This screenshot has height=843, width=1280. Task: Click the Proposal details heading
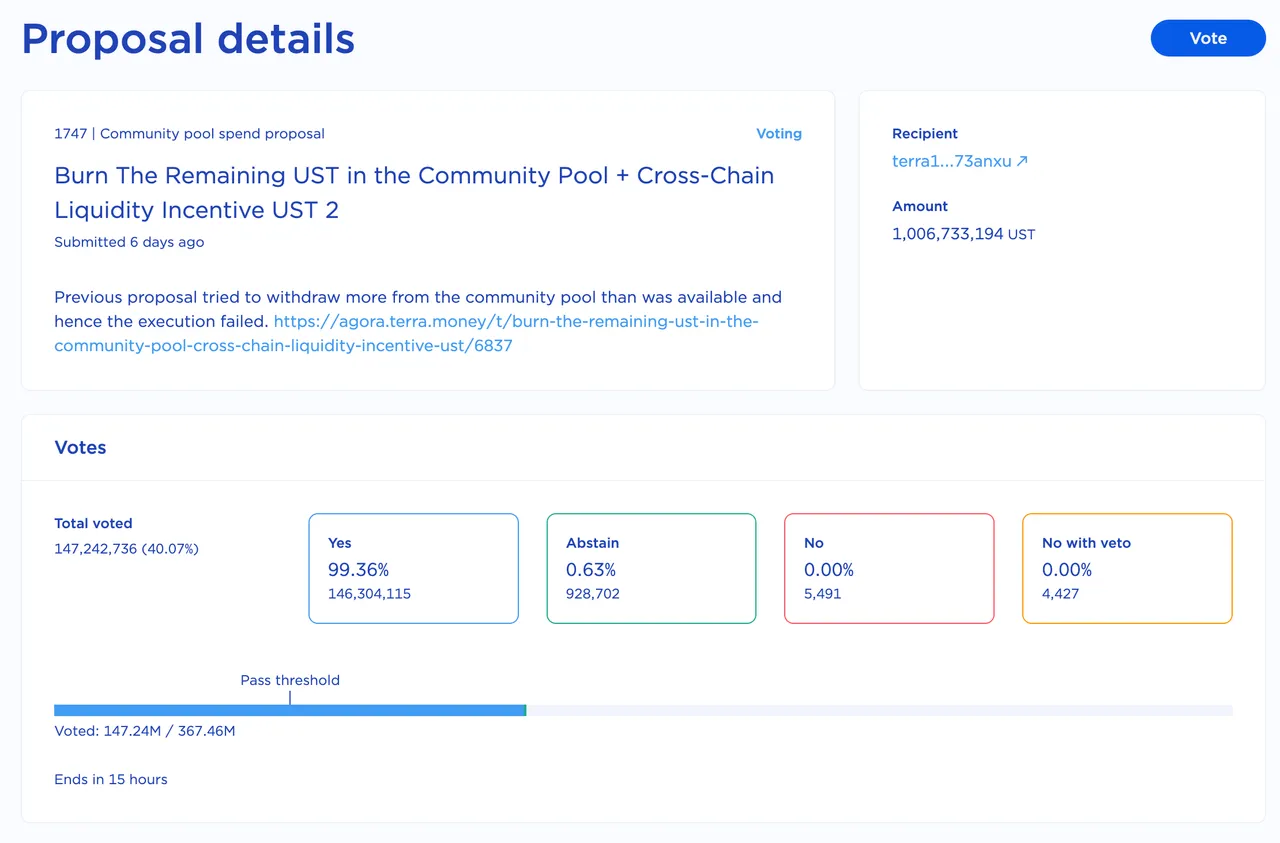(188, 39)
